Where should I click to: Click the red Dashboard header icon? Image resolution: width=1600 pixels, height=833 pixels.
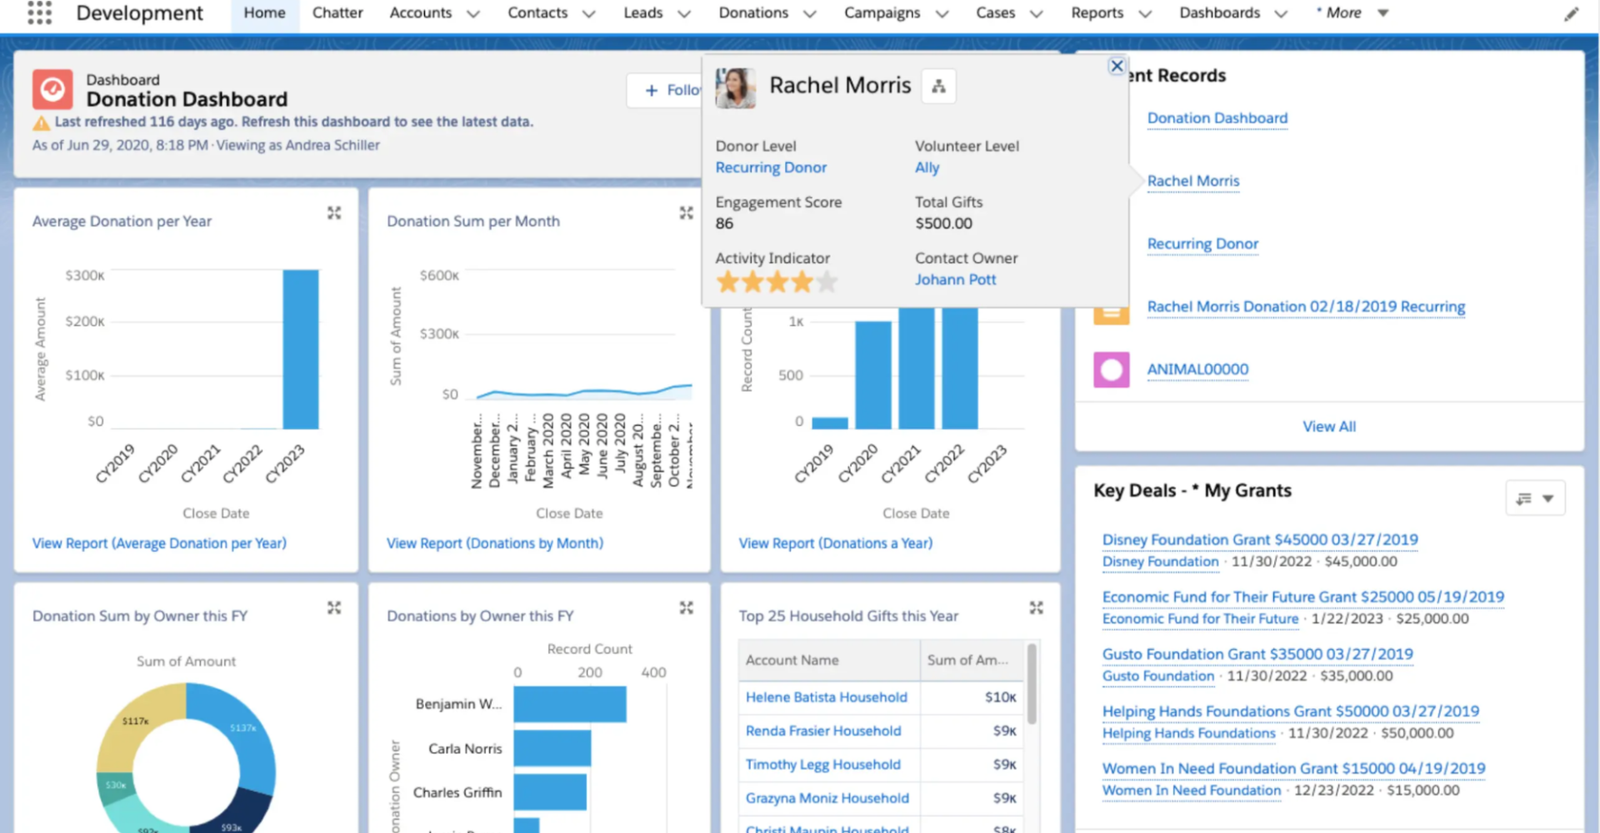pos(52,89)
